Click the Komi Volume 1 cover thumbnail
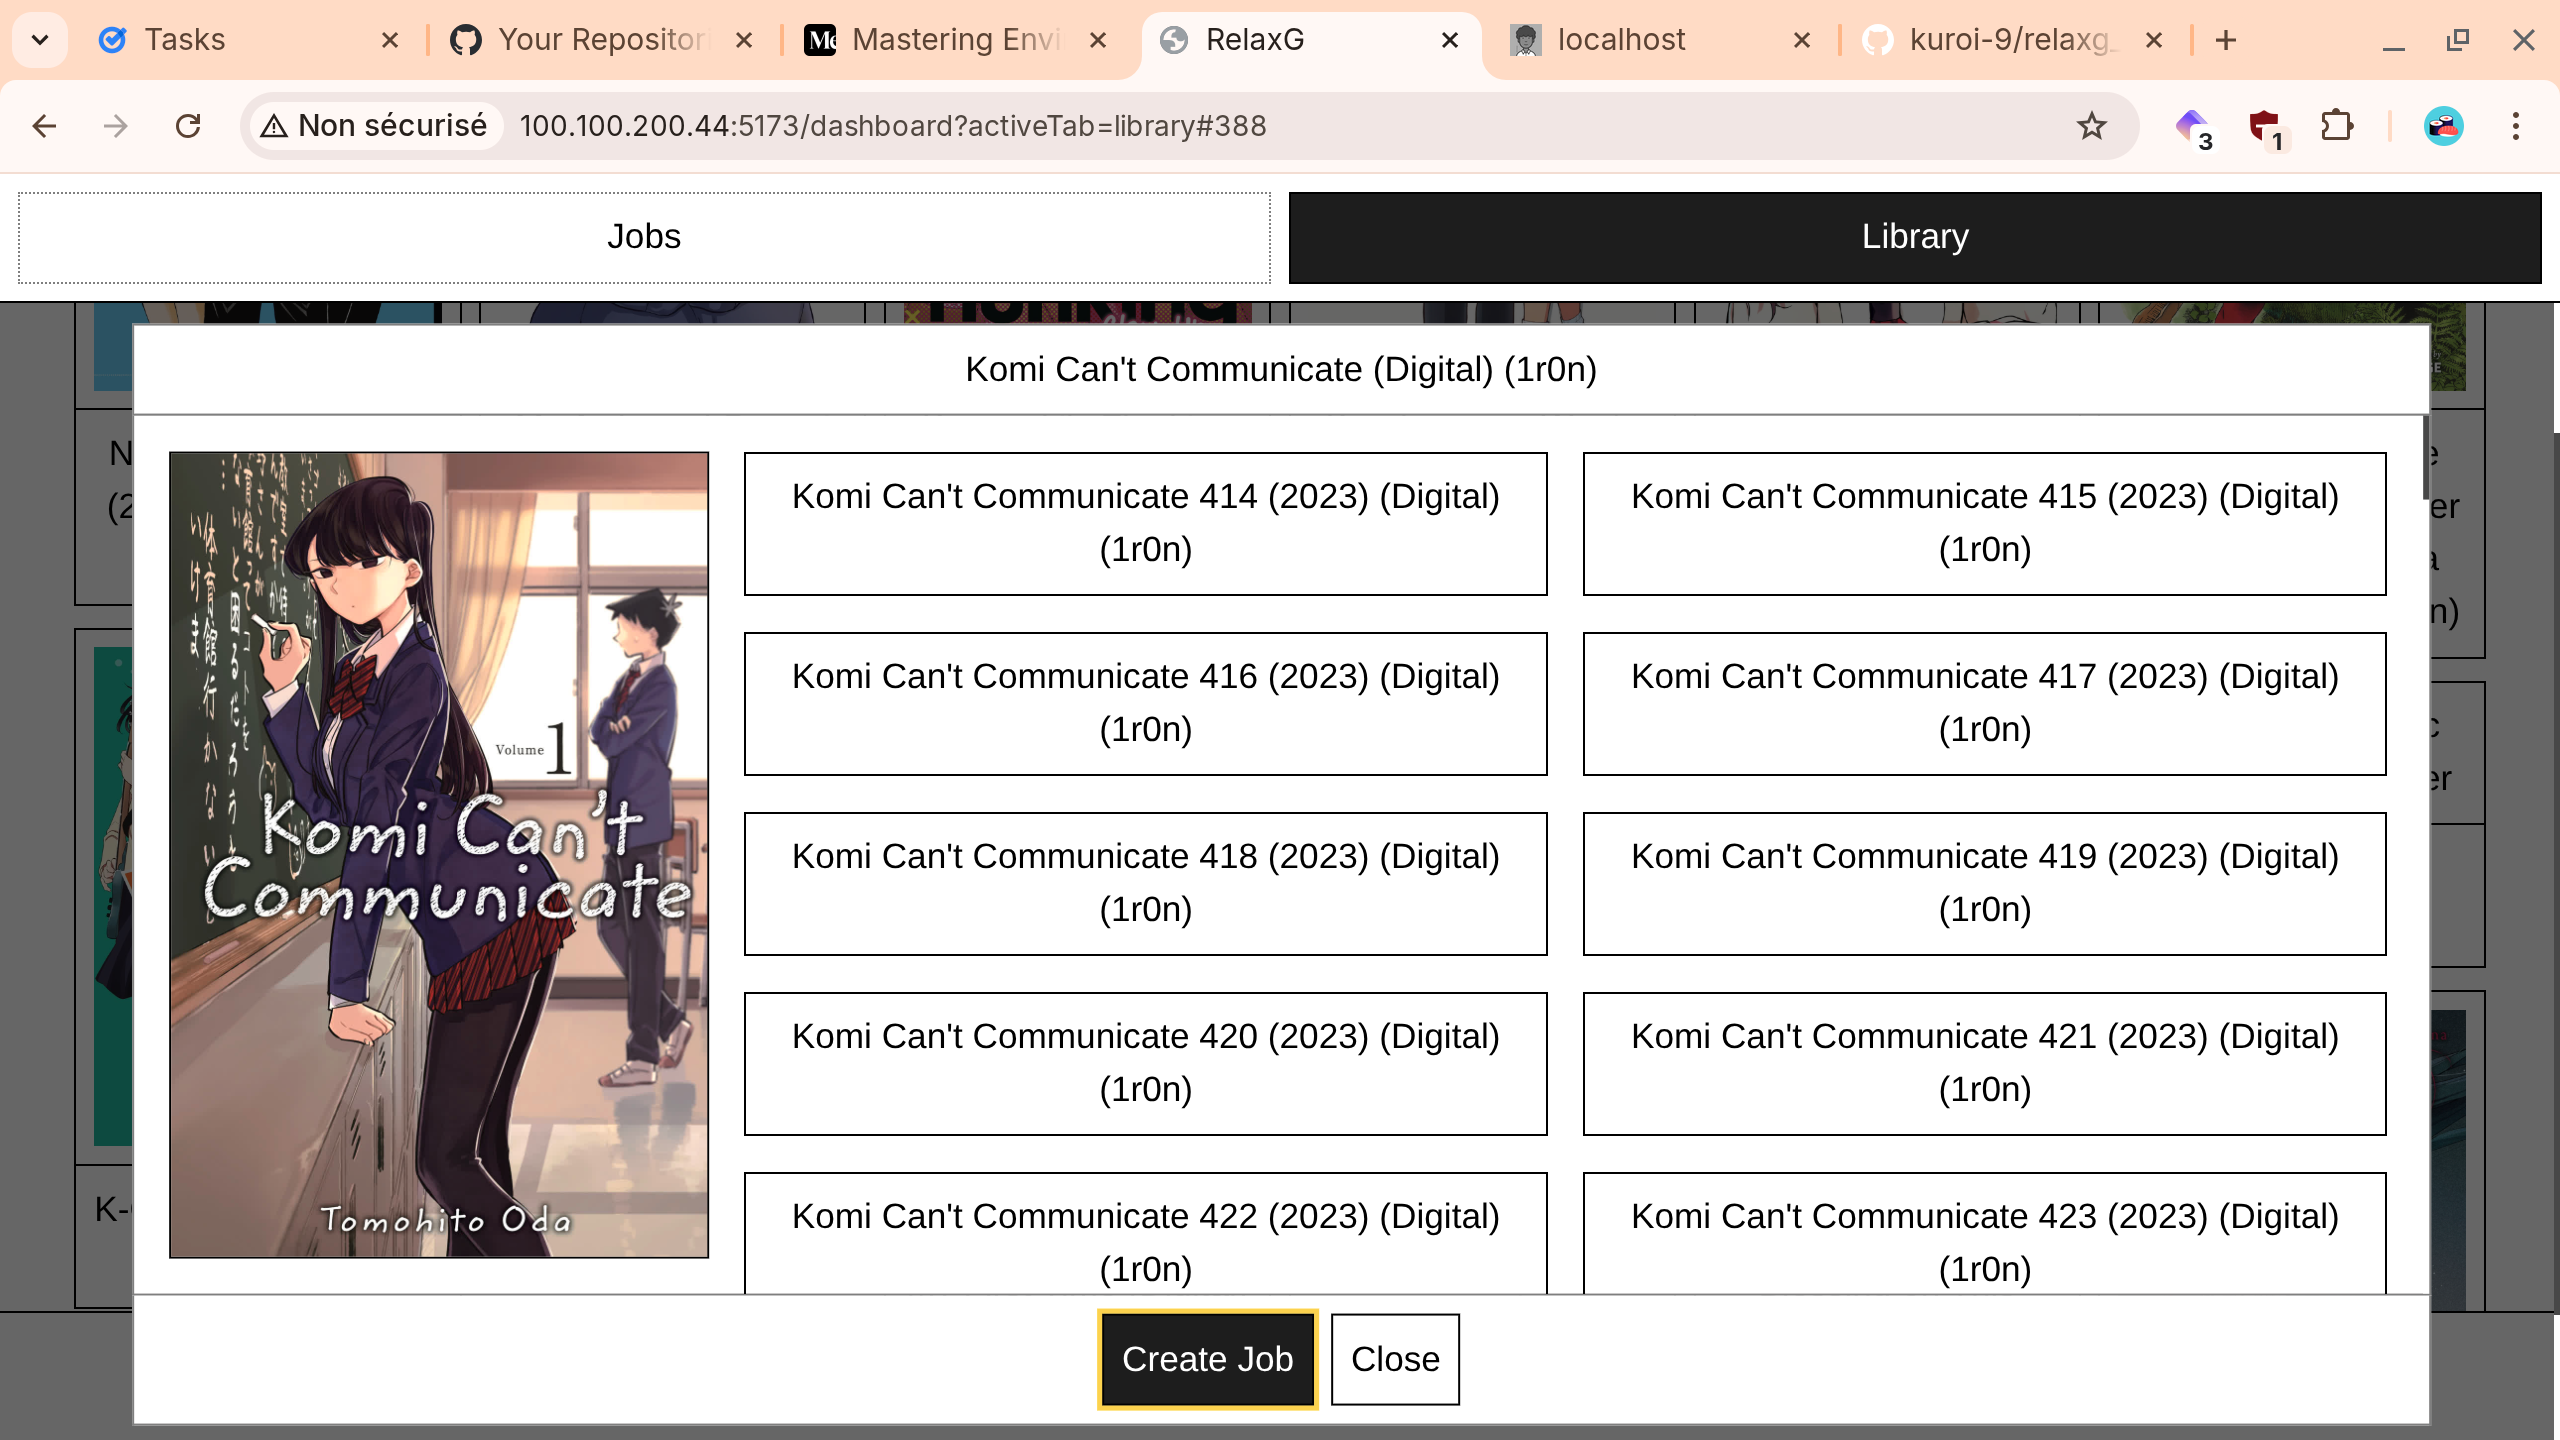The image size is (2560, 1440). click(439, 855)
